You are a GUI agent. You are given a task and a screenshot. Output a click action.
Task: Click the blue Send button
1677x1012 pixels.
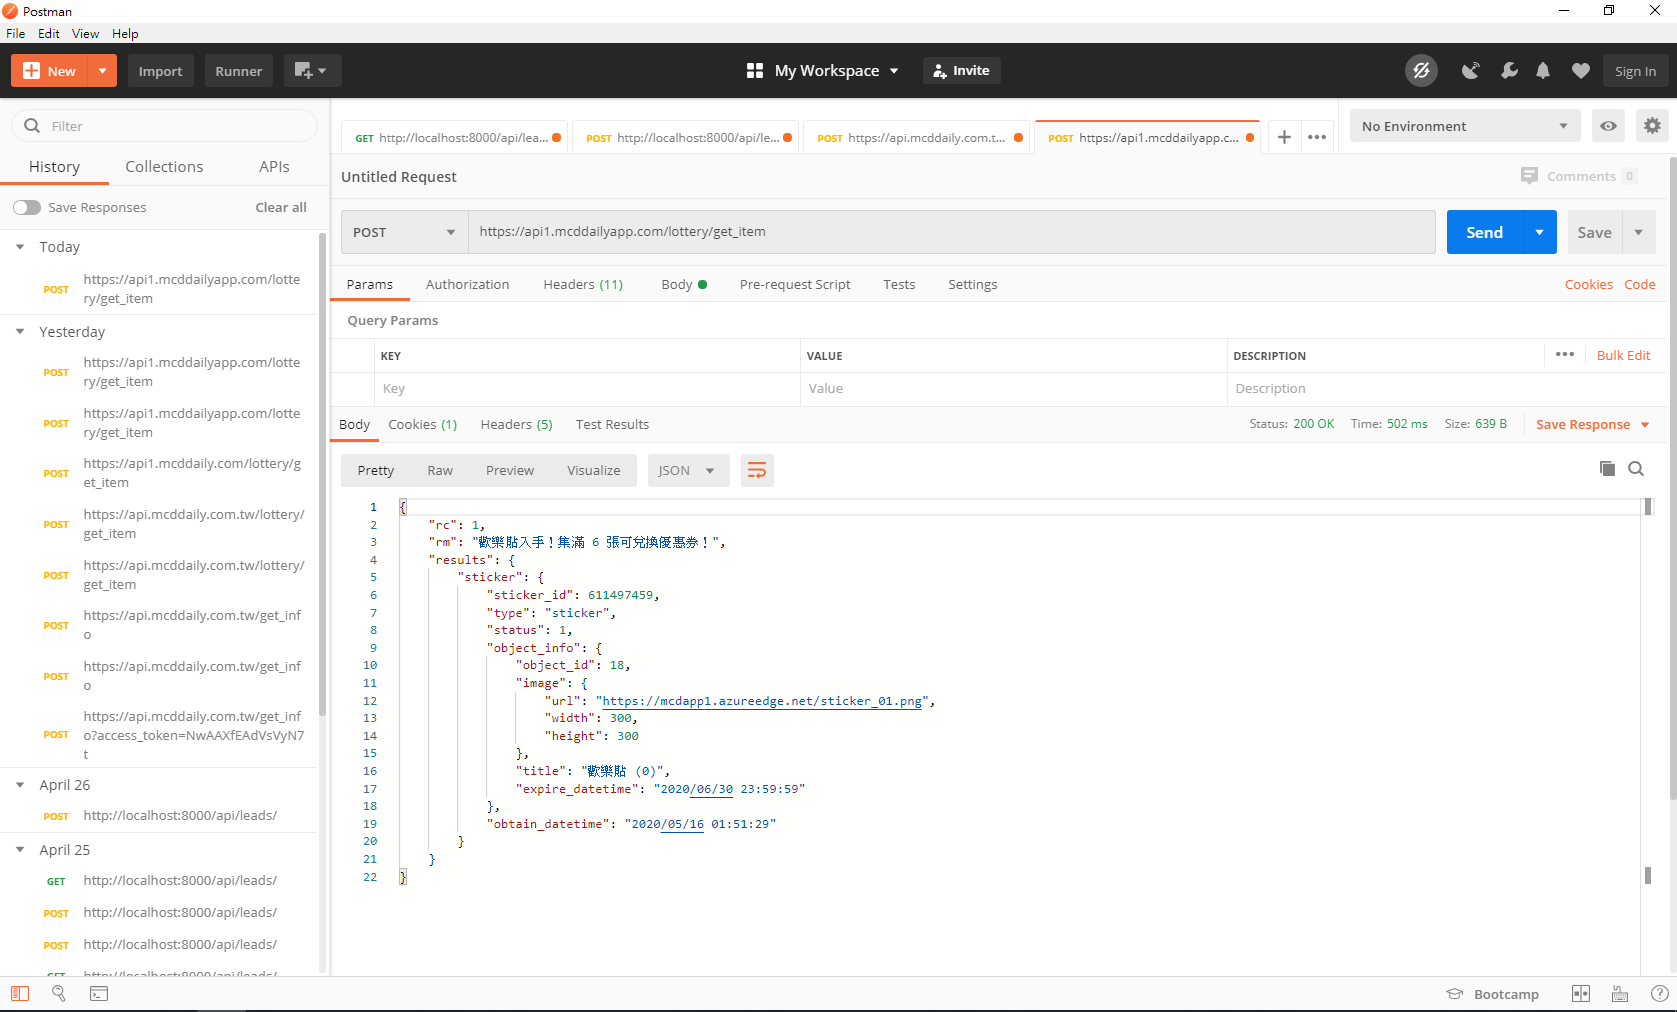click(x=1485, y=232)
